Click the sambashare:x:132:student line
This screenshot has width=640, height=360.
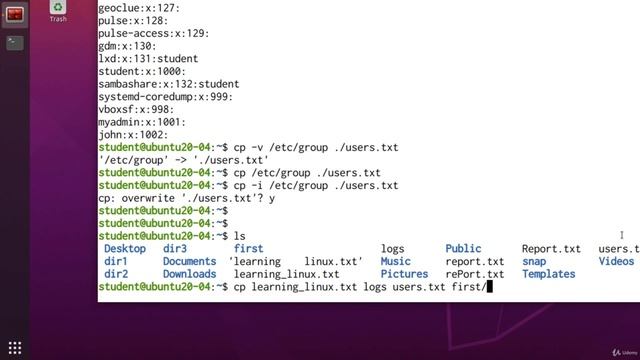tap(169, 84)
